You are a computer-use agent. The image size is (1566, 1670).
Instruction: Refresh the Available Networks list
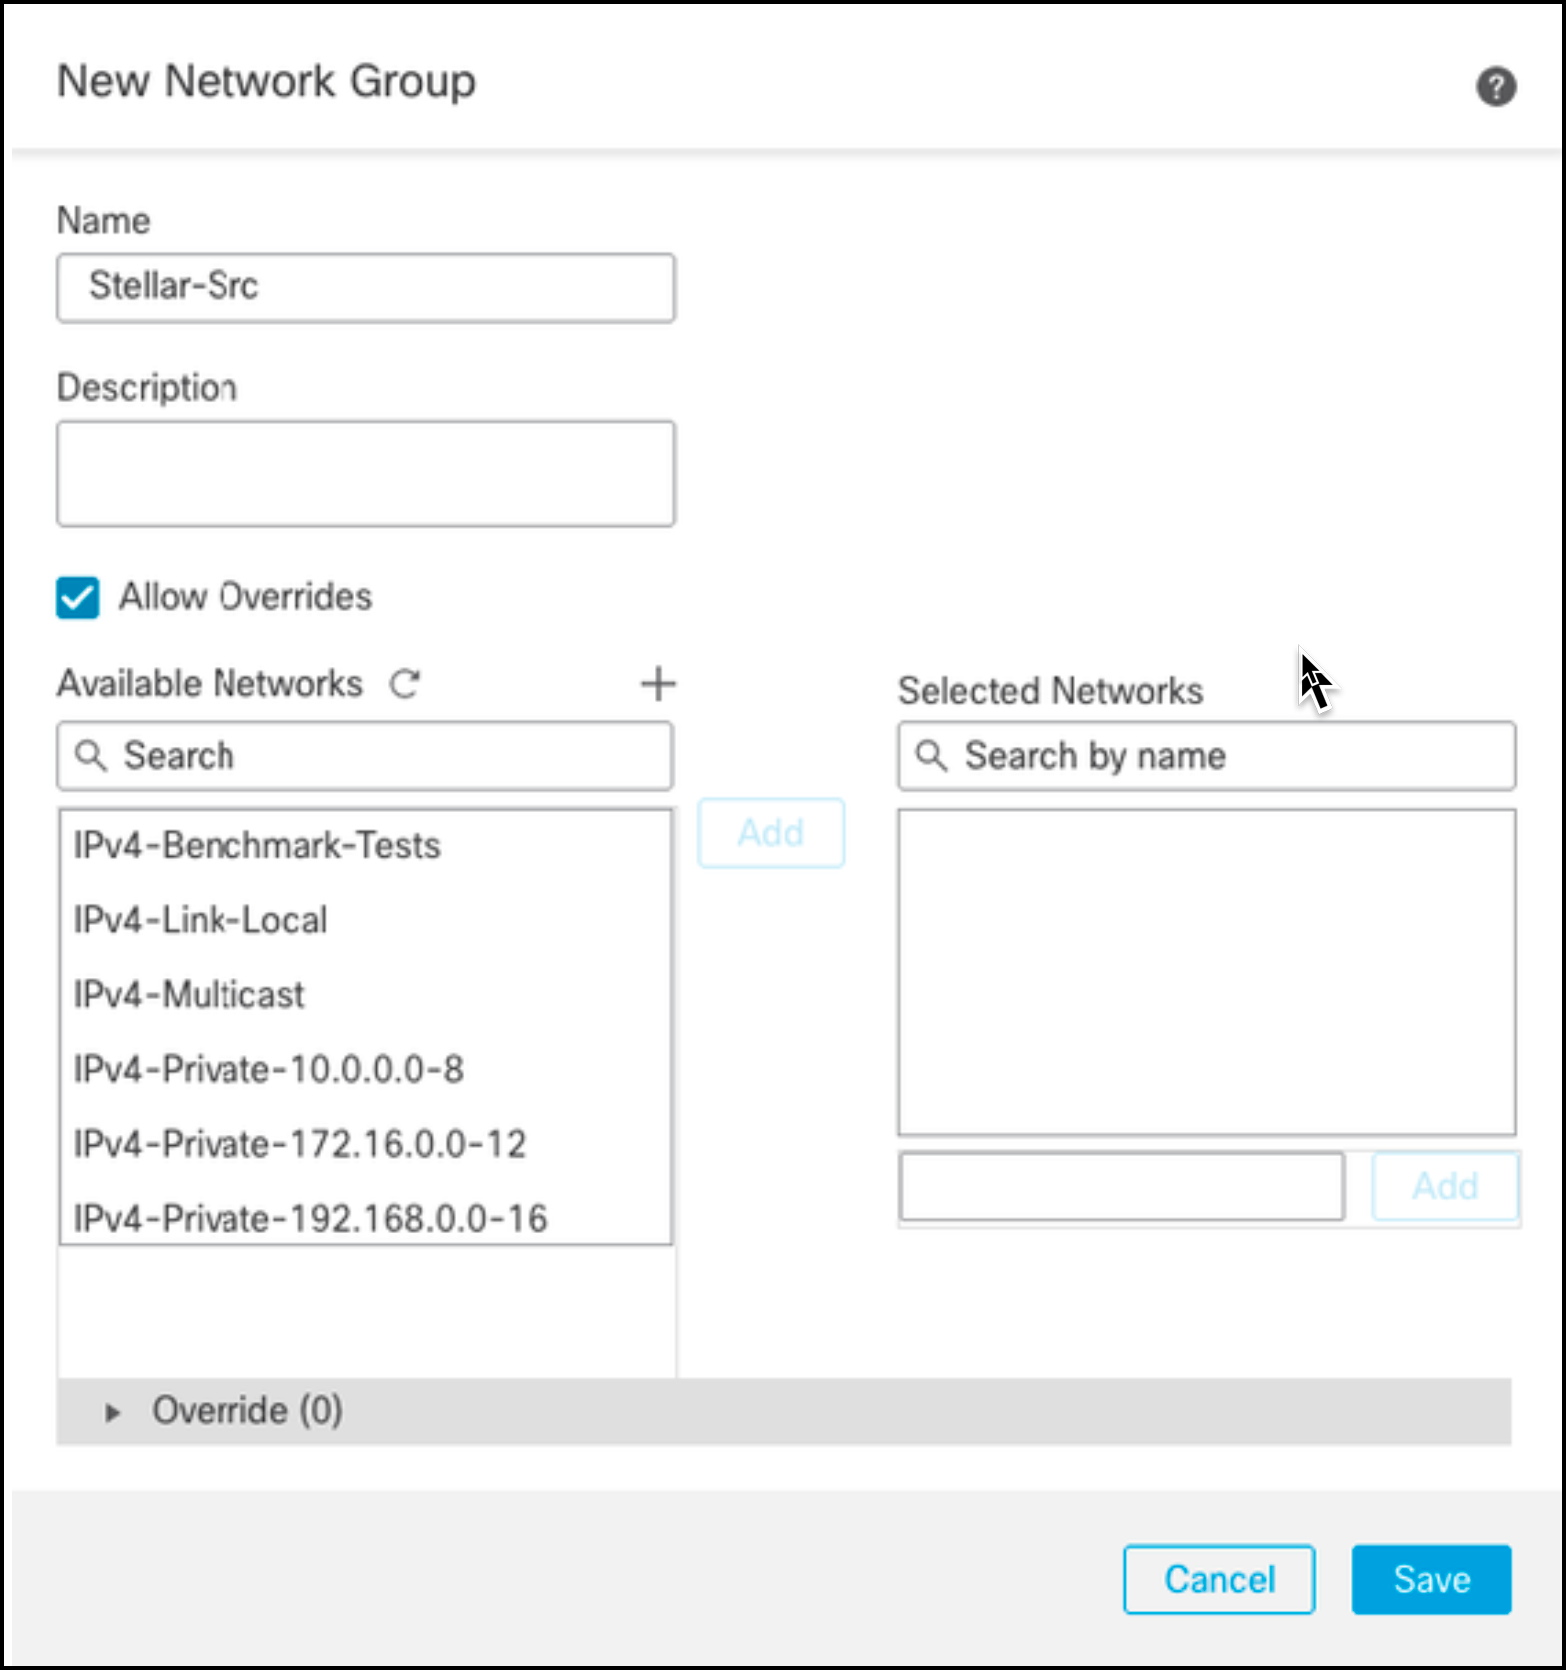[405, 684]
